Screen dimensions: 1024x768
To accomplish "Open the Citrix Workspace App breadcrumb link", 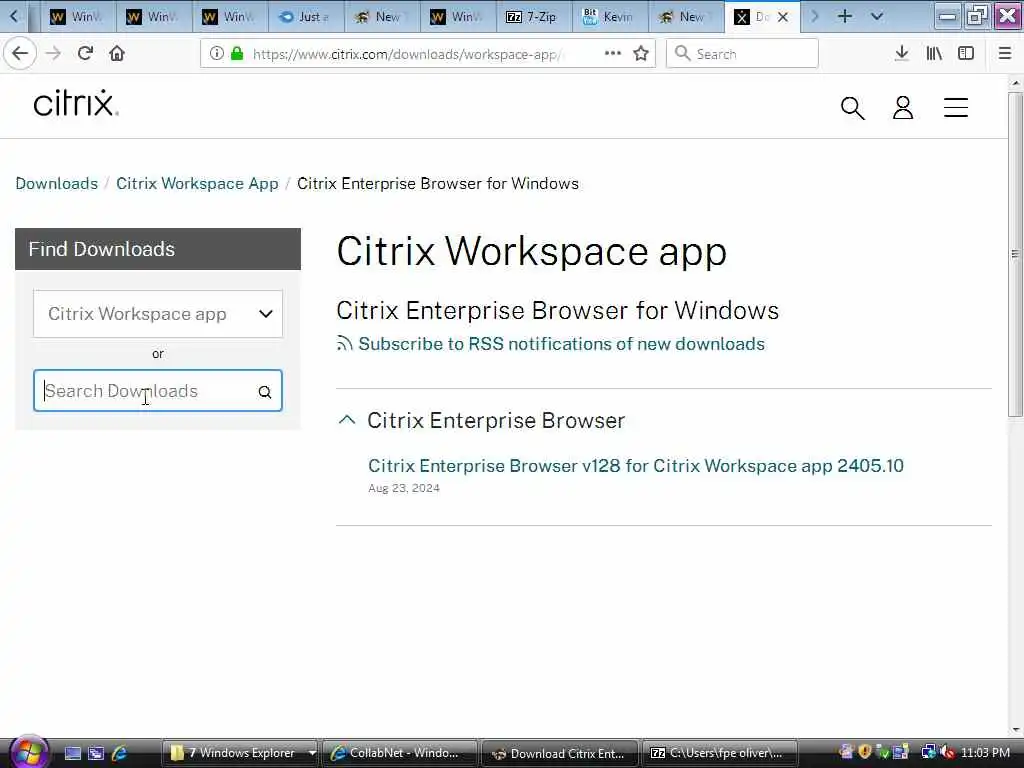I will pos(197,184).
